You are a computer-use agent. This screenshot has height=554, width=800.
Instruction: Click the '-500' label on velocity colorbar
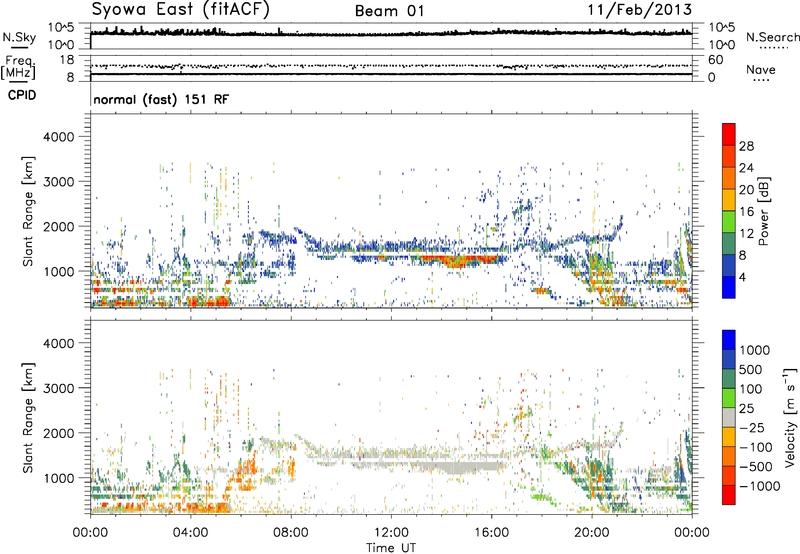tap(756, 467)
